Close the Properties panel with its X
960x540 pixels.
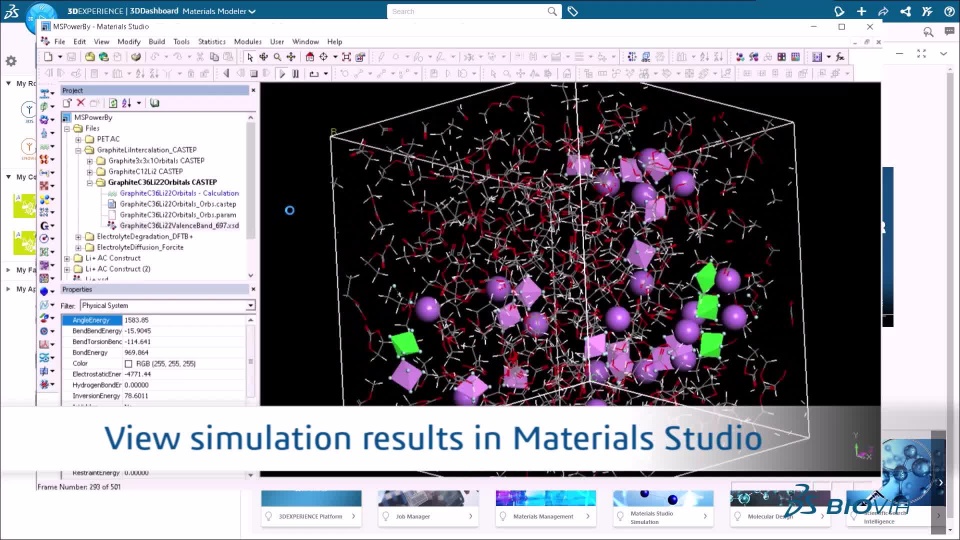pyautogui.click(x=253, y=289)
